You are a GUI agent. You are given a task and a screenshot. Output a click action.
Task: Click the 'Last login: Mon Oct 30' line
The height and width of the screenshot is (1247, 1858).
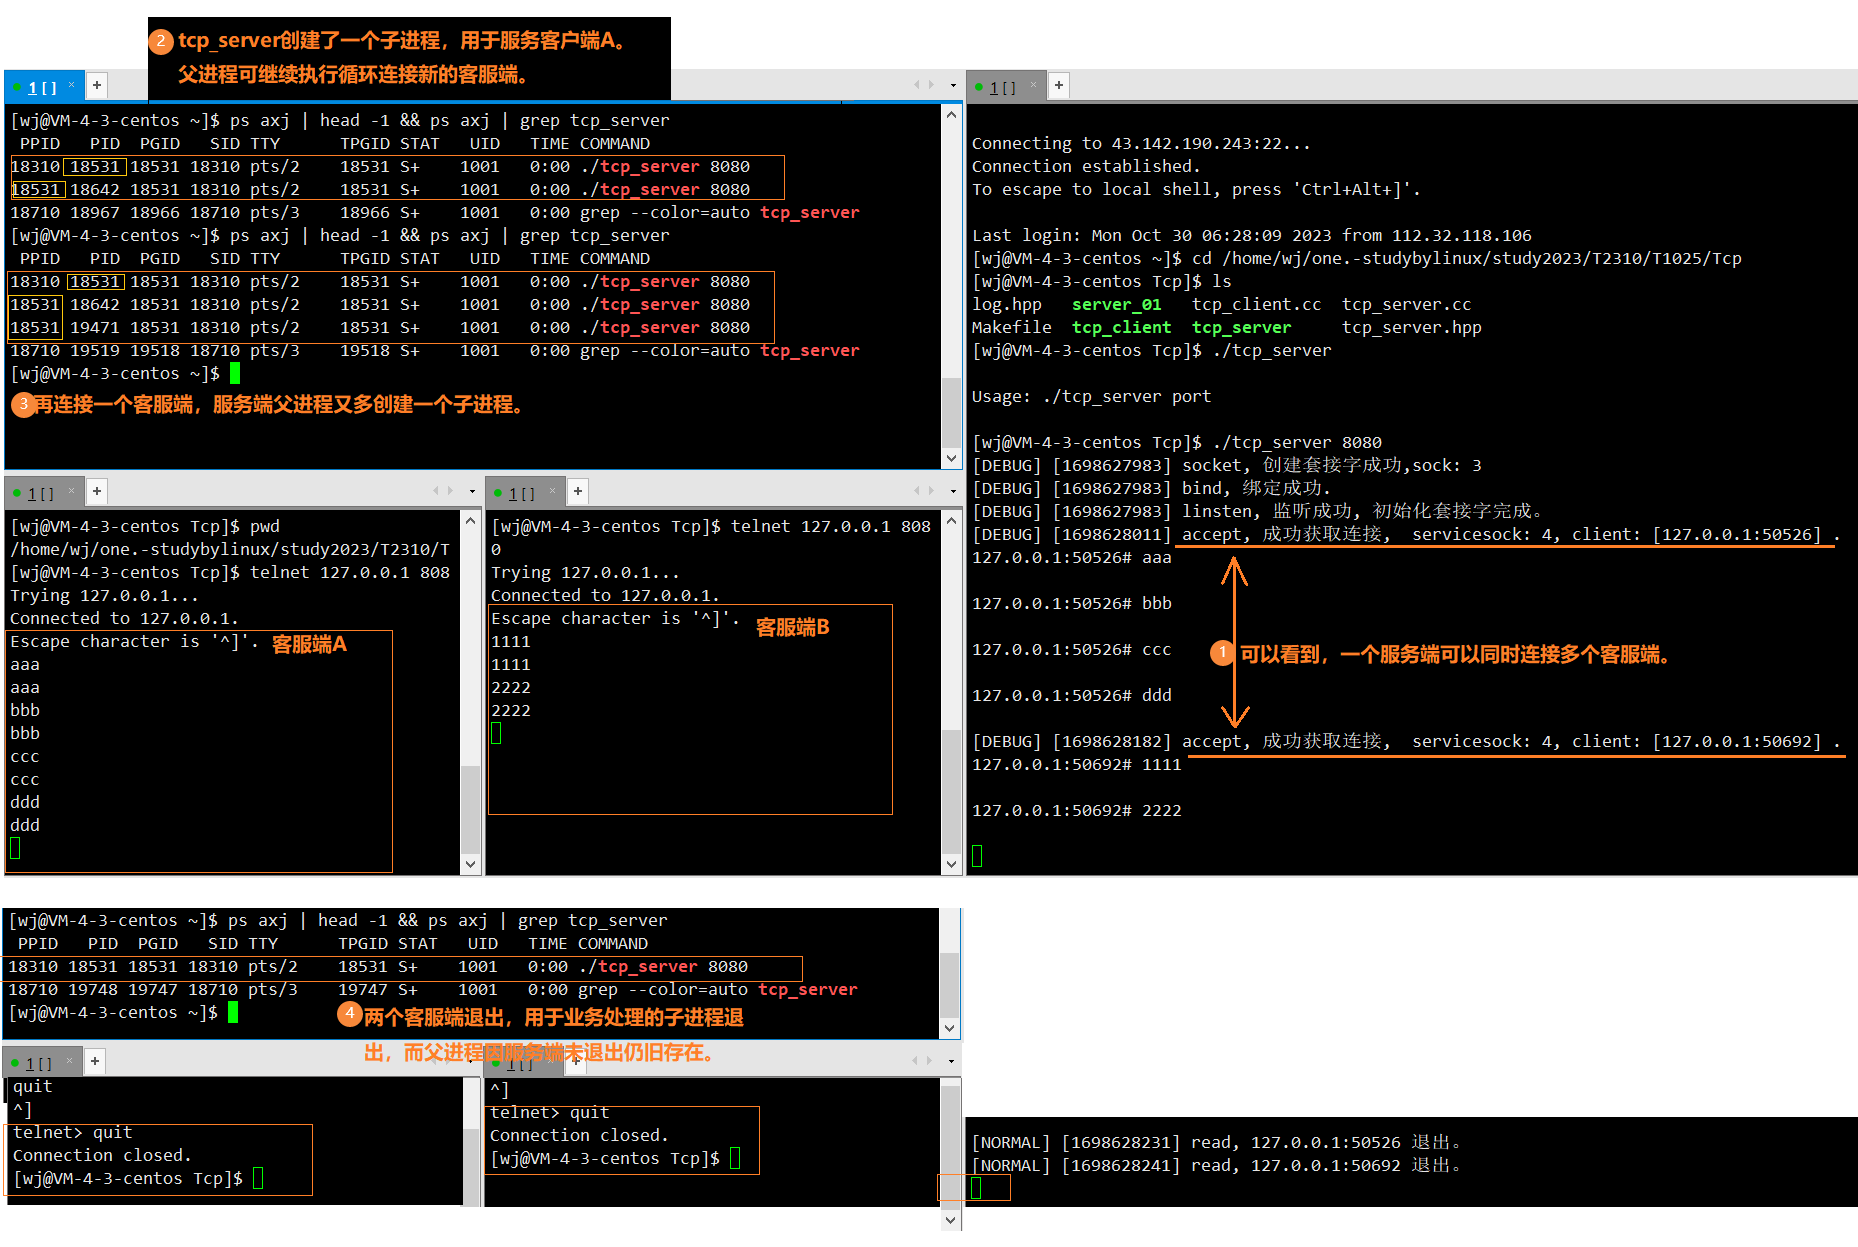[1252, 235]
